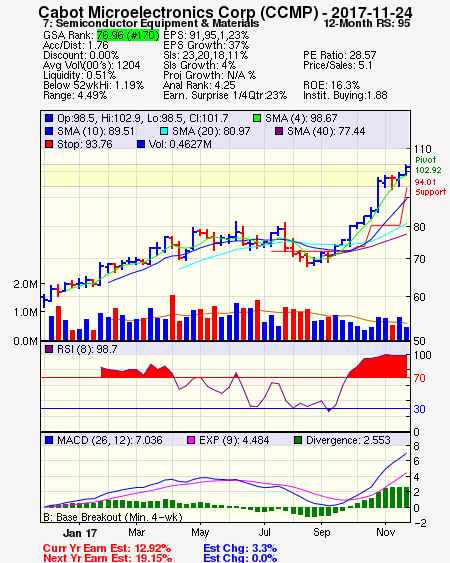Click the green SMA (4) legend swatch
The width and height of the screenshot is (450, 563).
tap(257, 118)
